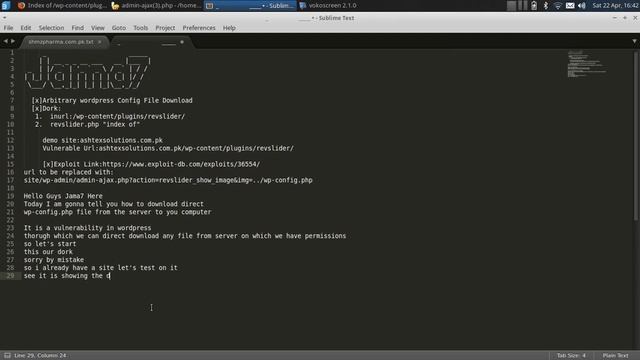Switch to vokoscreen 2.1.0 taskbar window
Screen dimensions: 640x360
328,5
